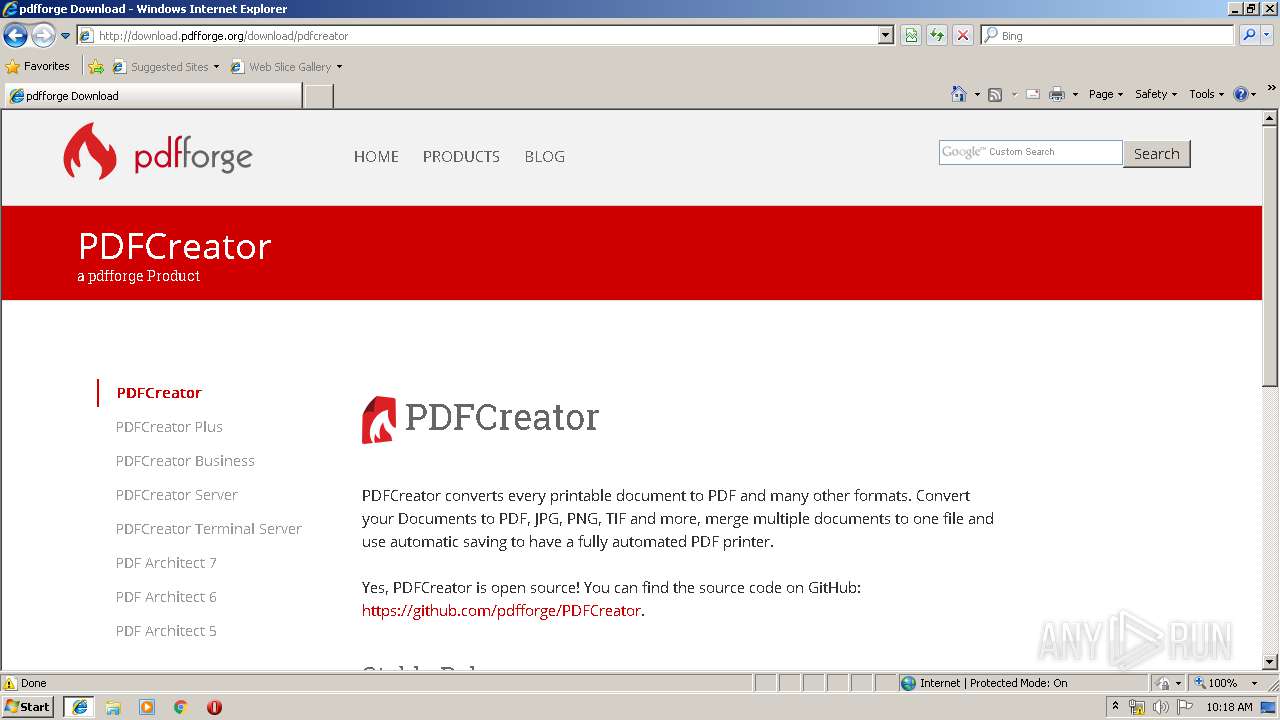
Task: Select PDFCreator Plus in sidebar
Action: click(169, 427)
